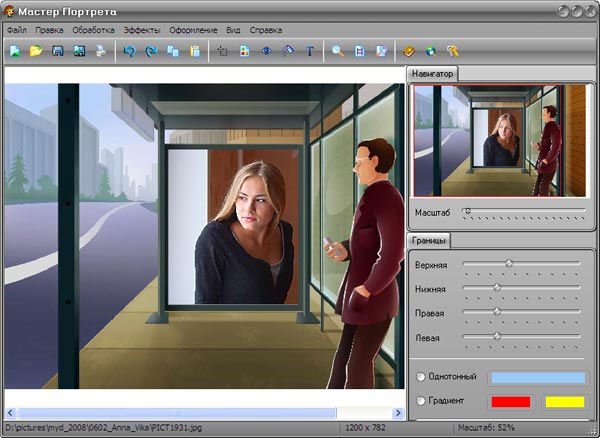Select the Crop tool icon

pos(222,50)
